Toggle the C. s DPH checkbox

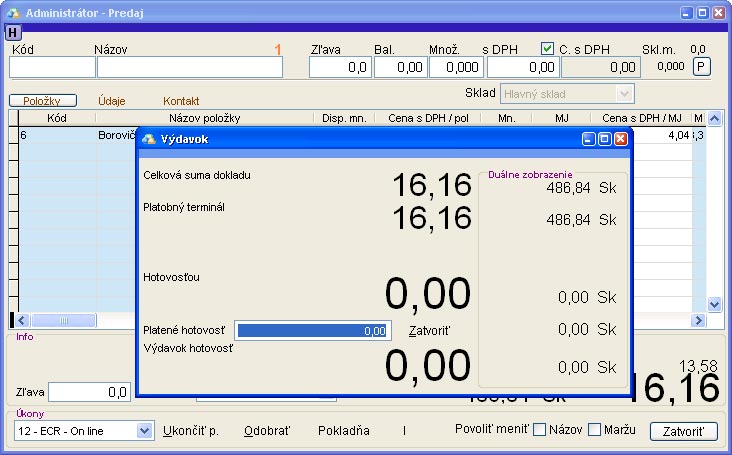click(x=547, y=48)
